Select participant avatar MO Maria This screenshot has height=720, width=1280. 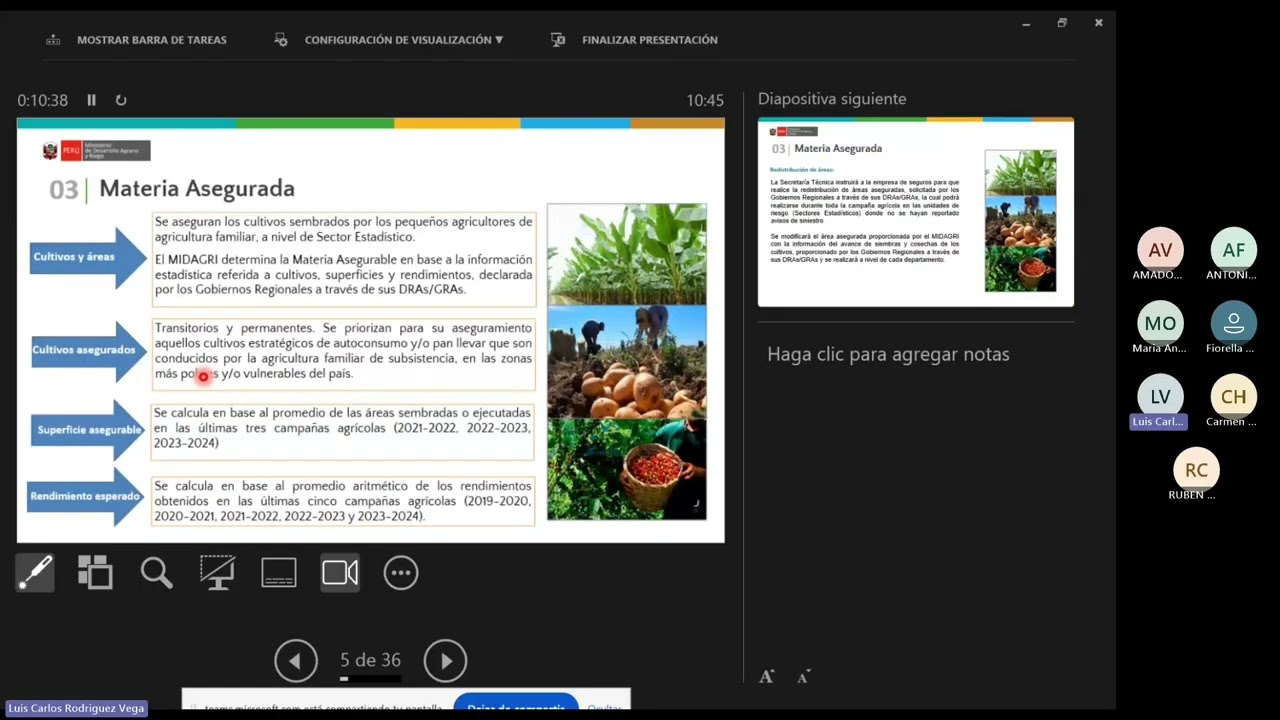pyautogui.click(x=1160, y=323)
